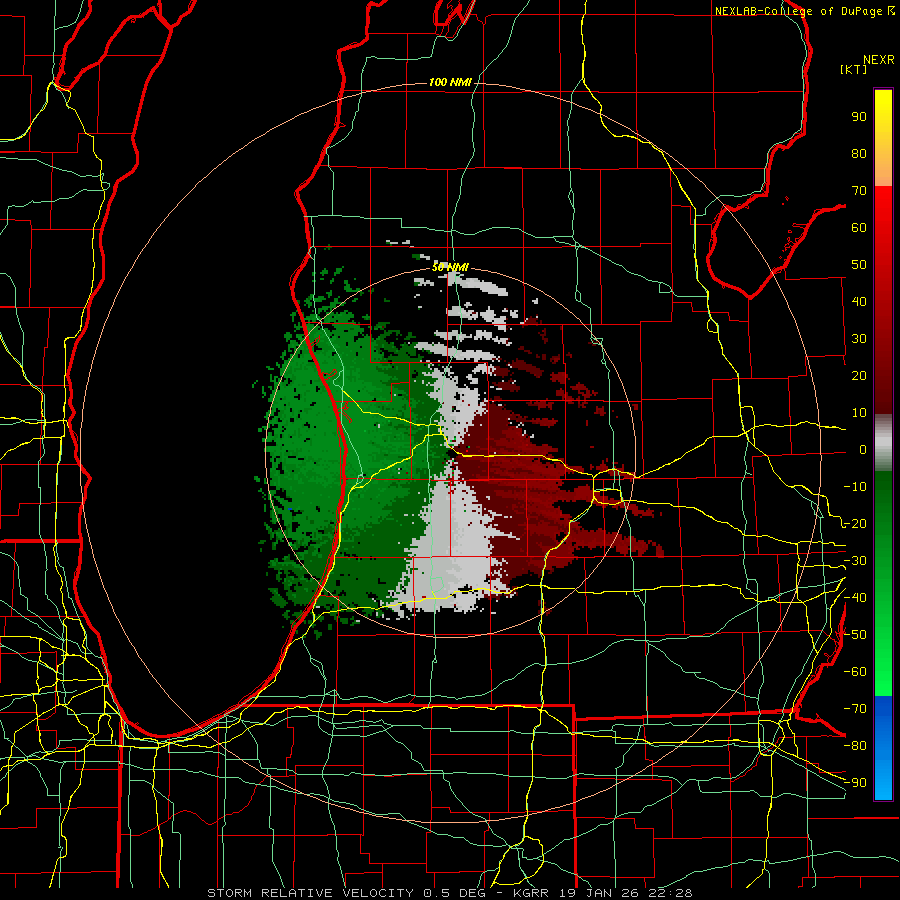Screen dimensions: 900x900
Task: Click the Storm Relative Velocity caption at bottom
Action: coord(449,893)
